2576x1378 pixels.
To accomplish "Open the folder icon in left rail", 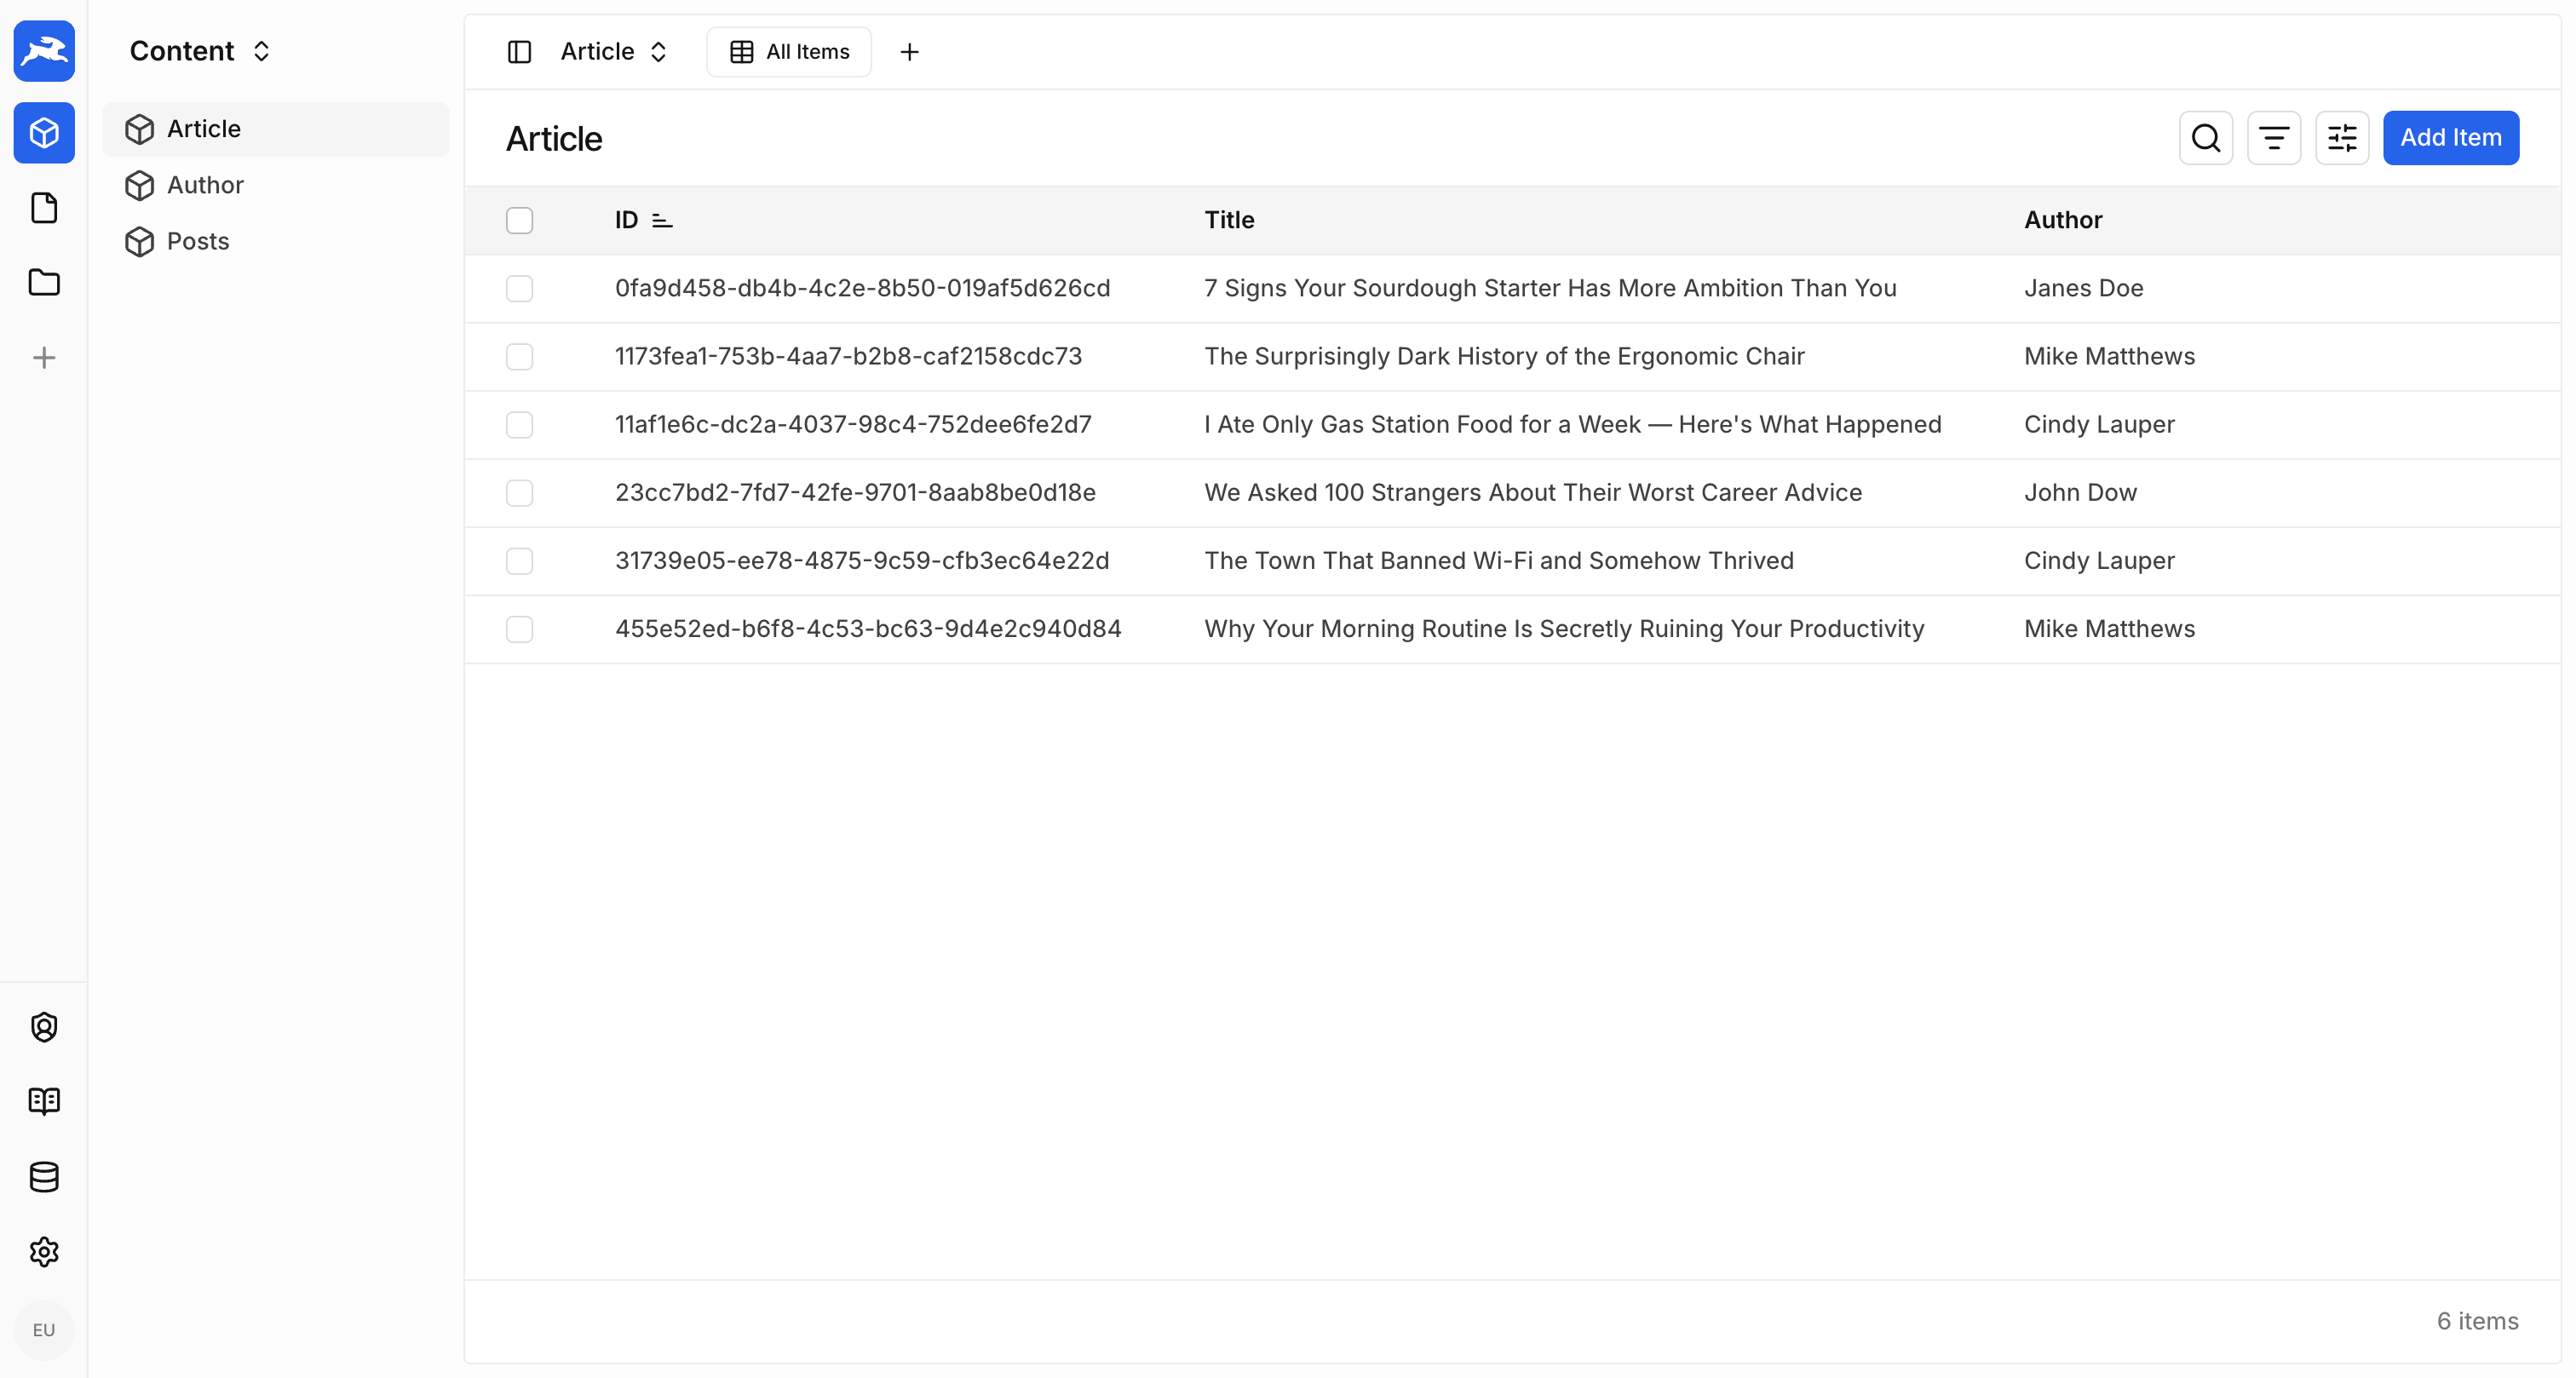I will pyautogui.click(x=44, y=283).
